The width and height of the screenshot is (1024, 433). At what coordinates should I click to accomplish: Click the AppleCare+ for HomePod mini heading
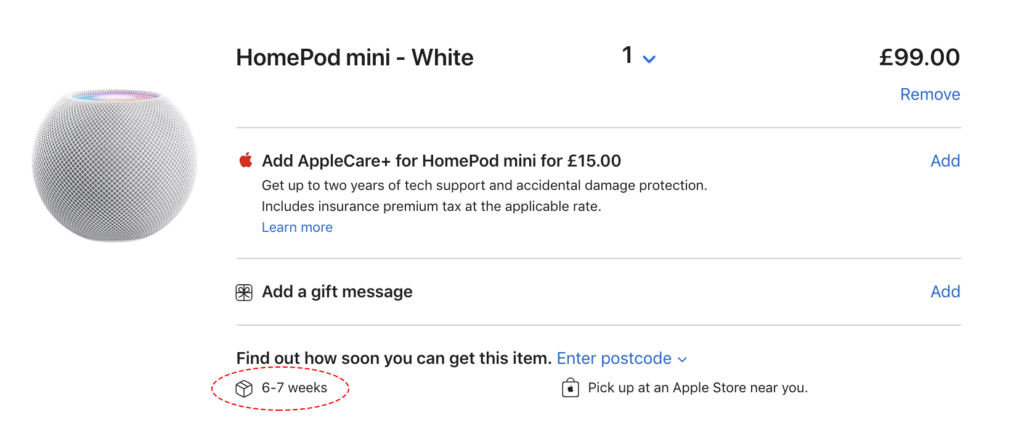click(x=441, y=160)
